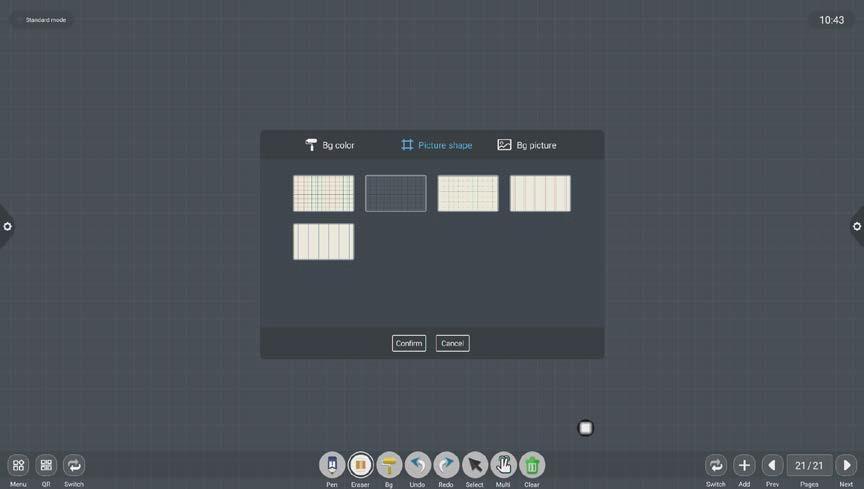The height and width of the screenshot is (489, 864).
Task: Go to the previous page
Action: (x=772, y=465)
